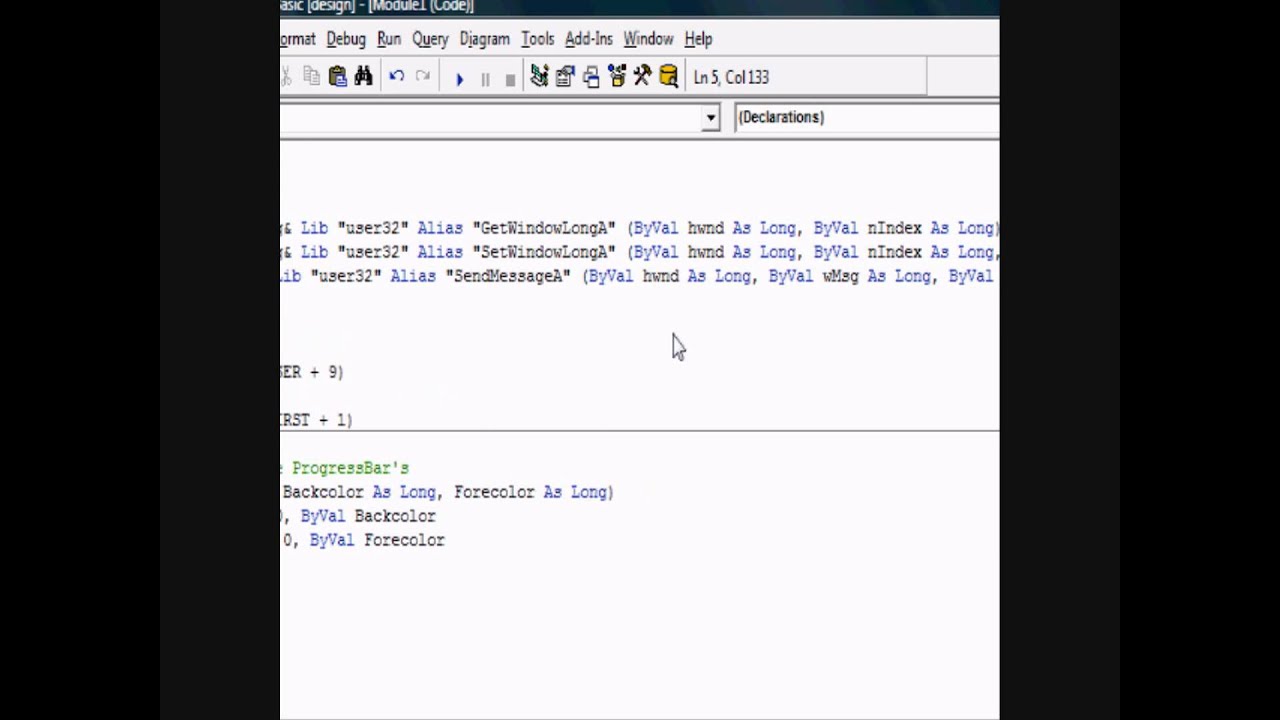
Task: Click the Copy toolbar icon
Action: pyautogui.click(x=312, y=77)
